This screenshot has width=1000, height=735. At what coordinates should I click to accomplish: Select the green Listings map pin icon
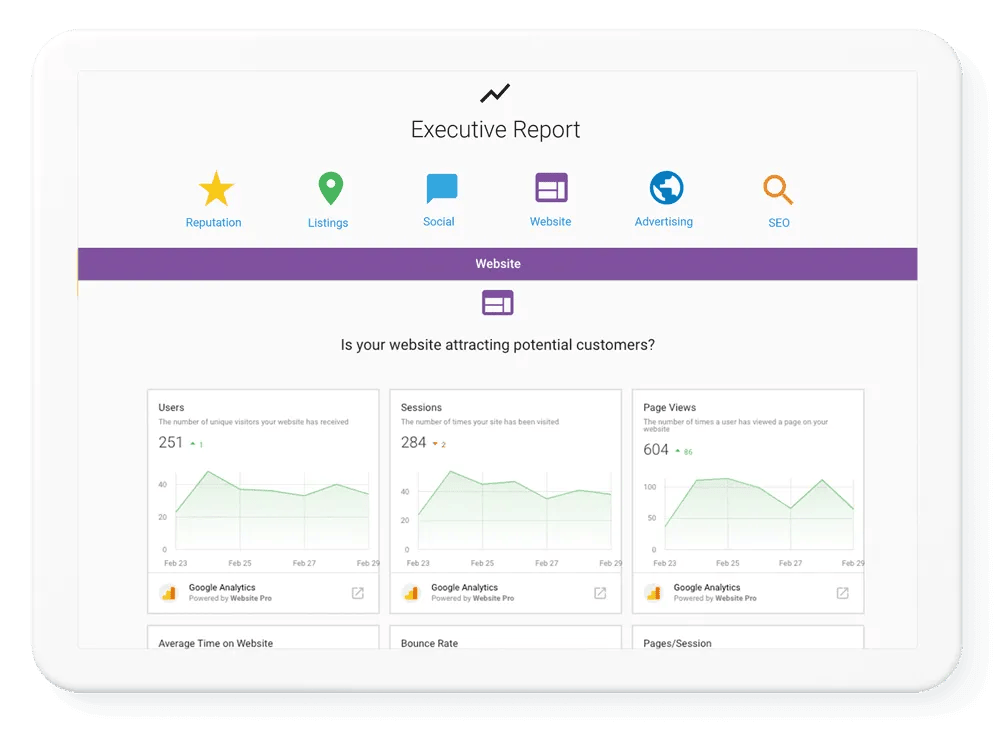coord(330,188)
